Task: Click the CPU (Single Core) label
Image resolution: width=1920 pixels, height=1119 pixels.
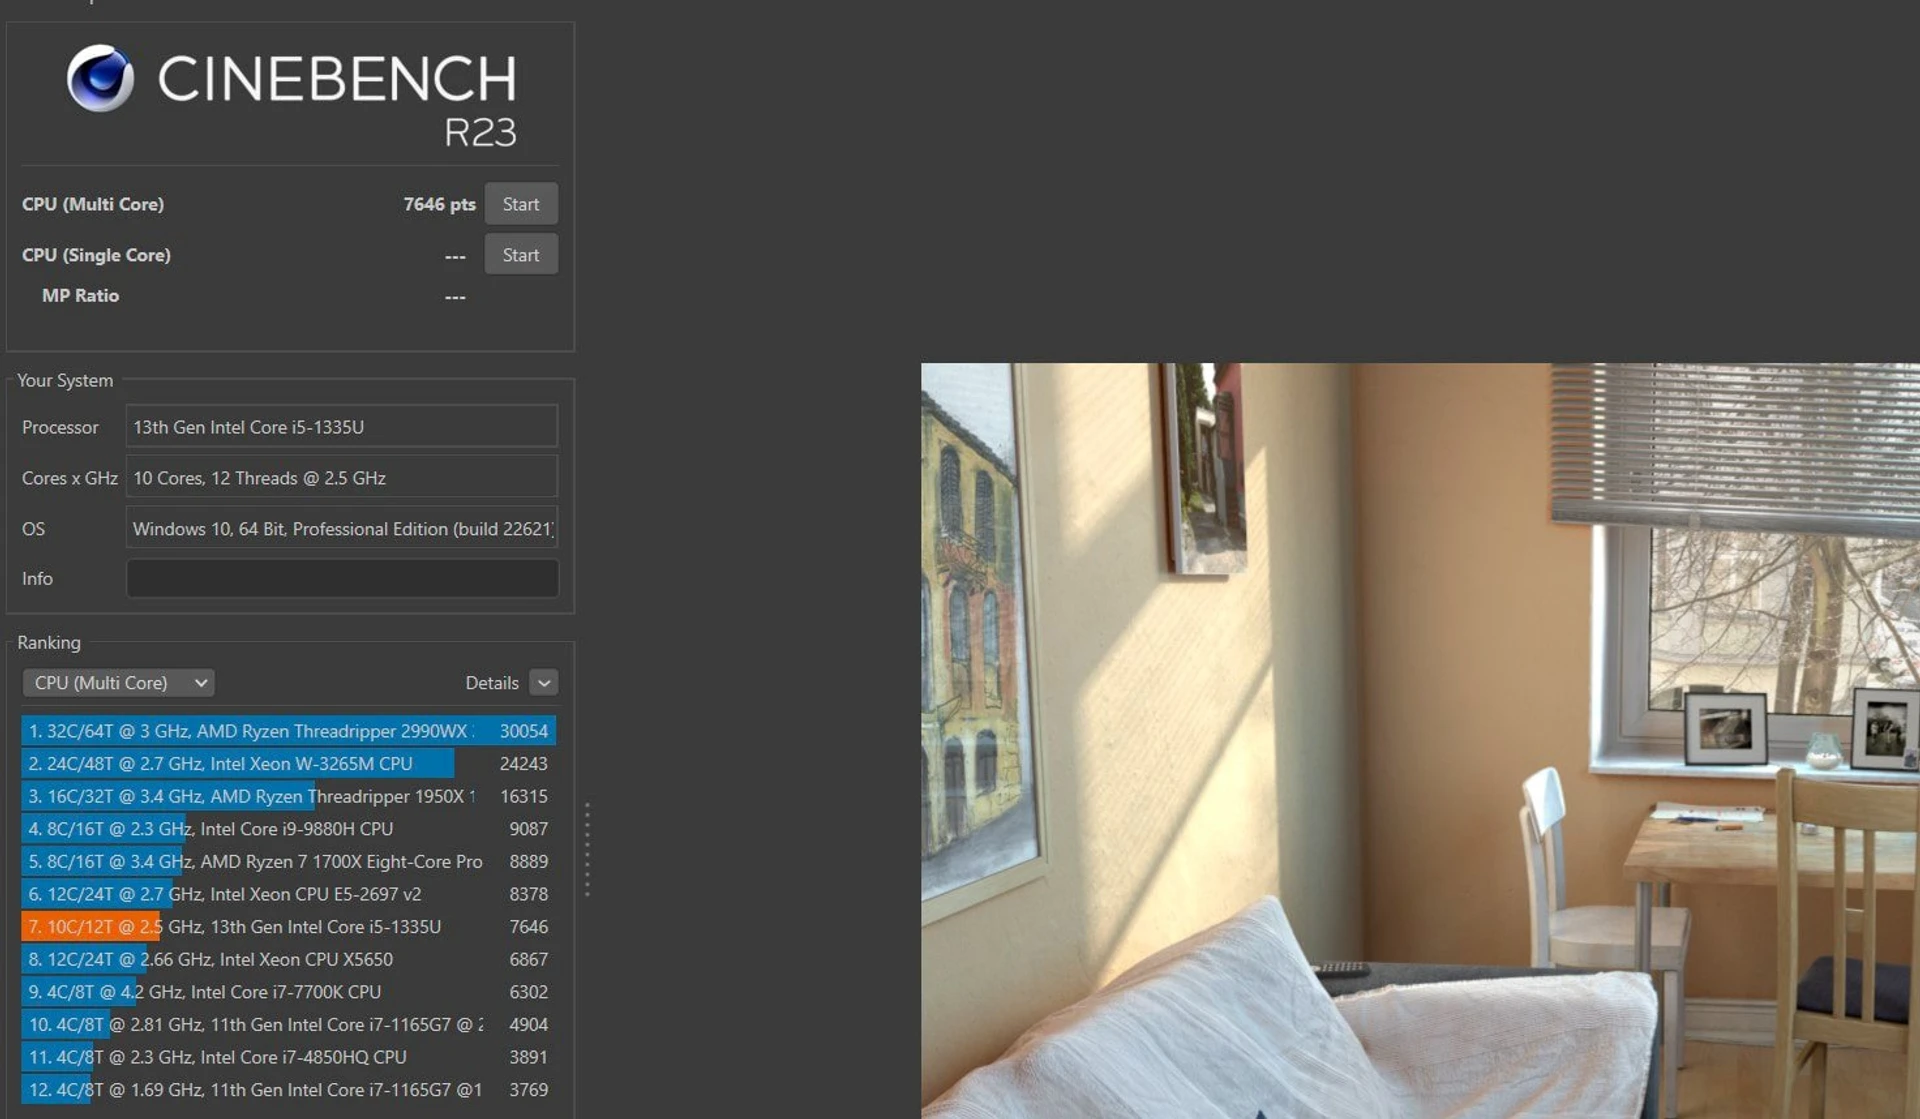Action: [96, 255]
